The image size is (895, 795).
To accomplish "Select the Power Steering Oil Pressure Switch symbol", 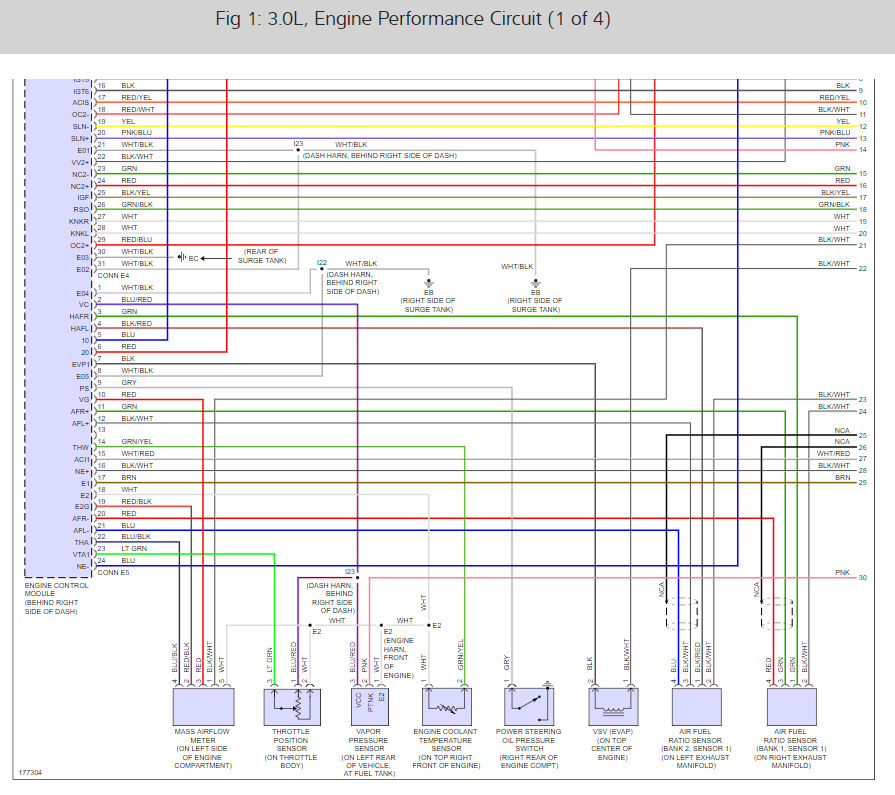I will (x=529, y=707).
